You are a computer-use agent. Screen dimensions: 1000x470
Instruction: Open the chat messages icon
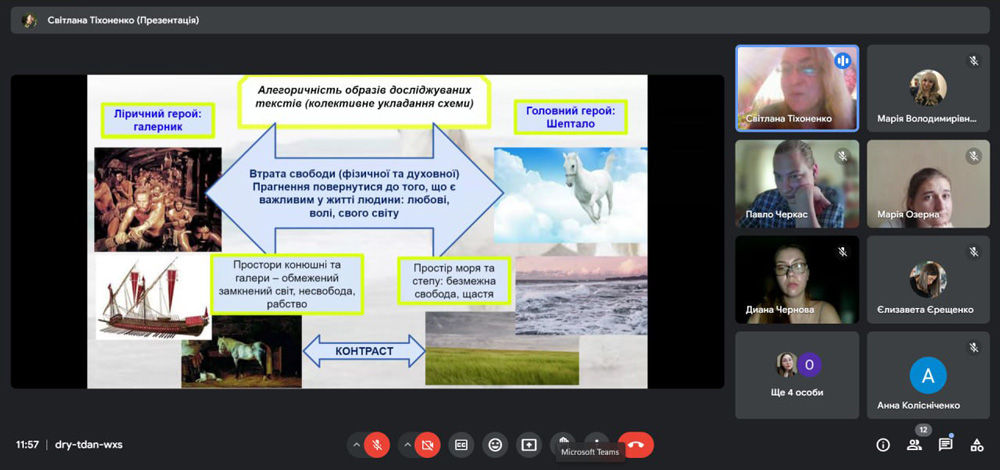[945, 445]
